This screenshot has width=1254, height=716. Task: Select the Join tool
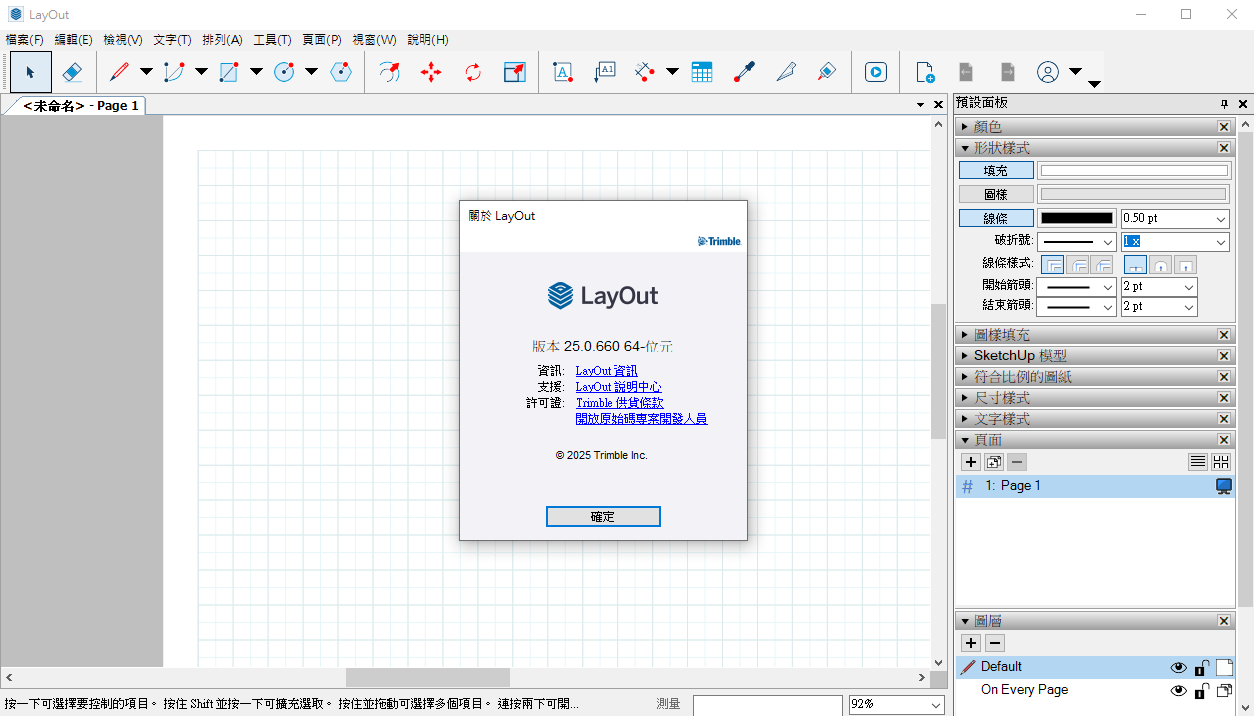pos(827,72)
